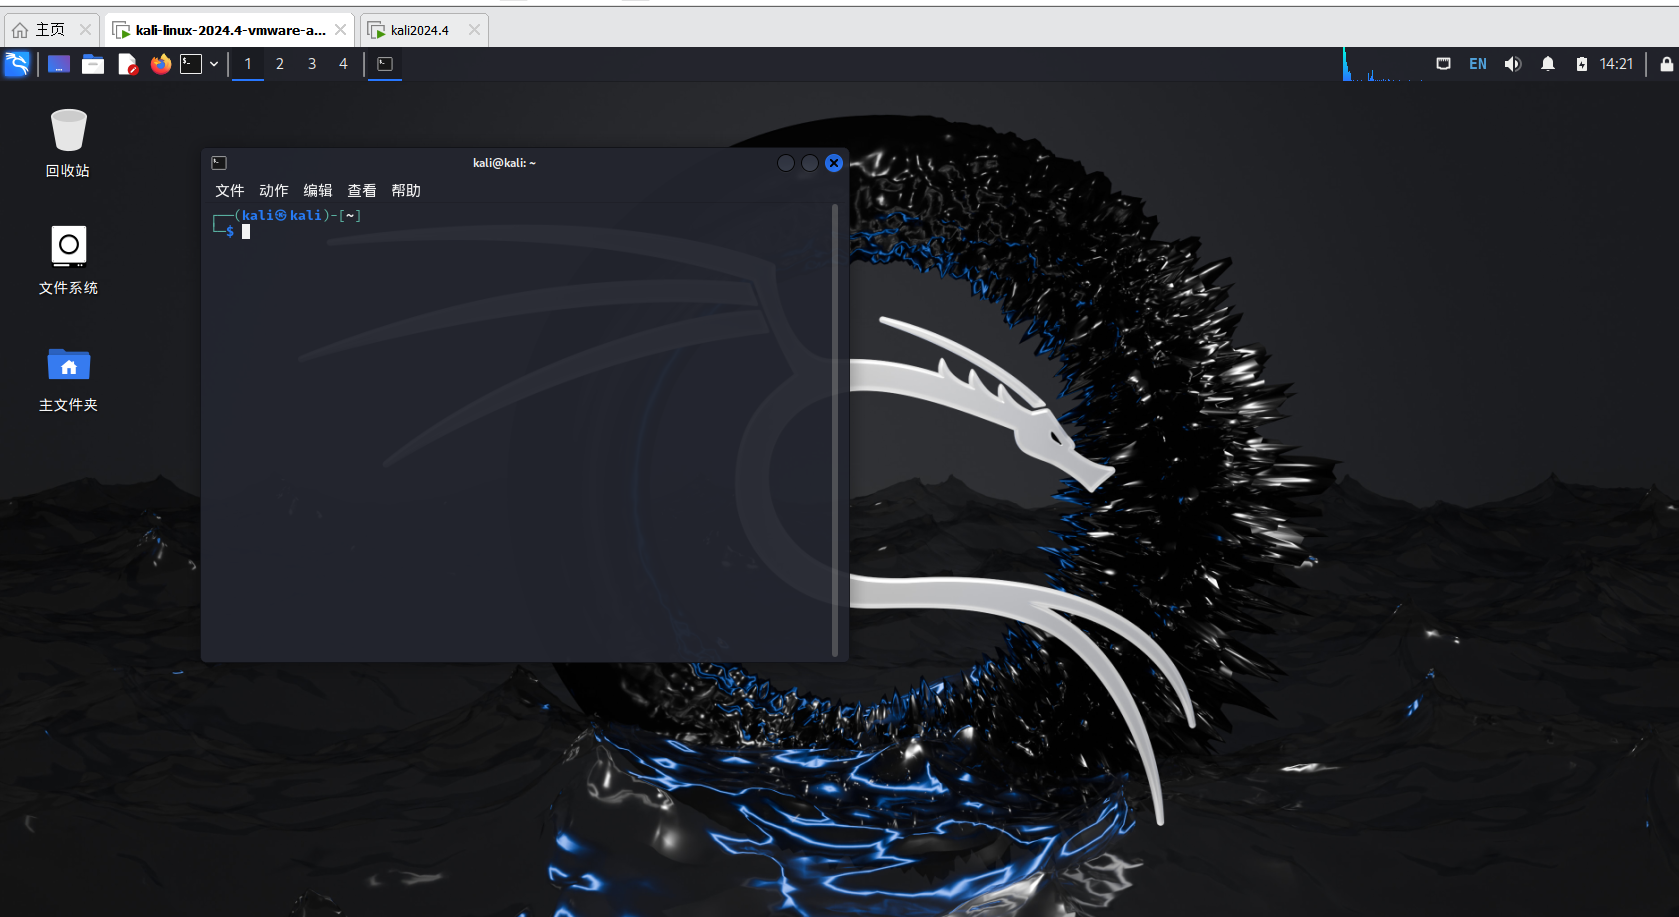Open the volume control icon
Image resolution: width=1679 pixels, height=917 pixels.
(1513, 64)
